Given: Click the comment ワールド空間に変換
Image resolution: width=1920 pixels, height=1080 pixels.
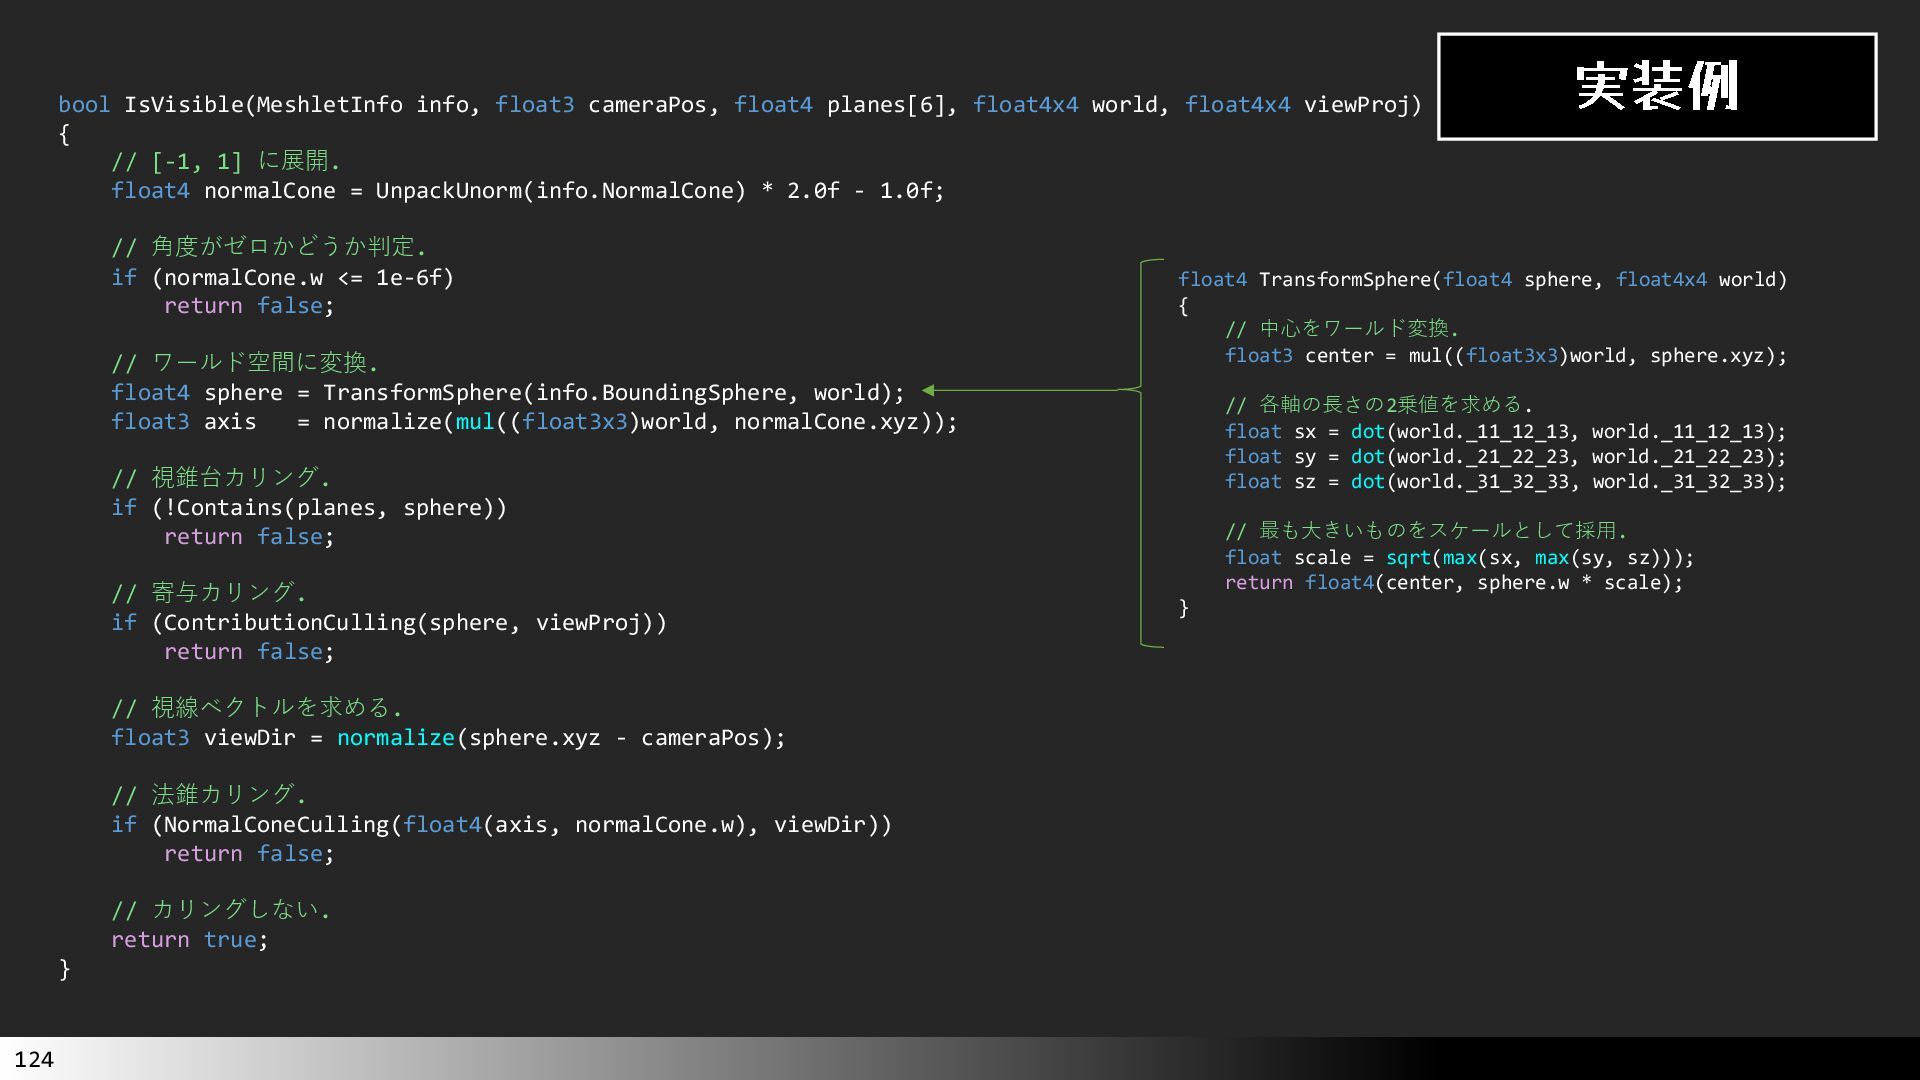Looking at the screenshot, I should pyautogui.click(x=245, y=362).
